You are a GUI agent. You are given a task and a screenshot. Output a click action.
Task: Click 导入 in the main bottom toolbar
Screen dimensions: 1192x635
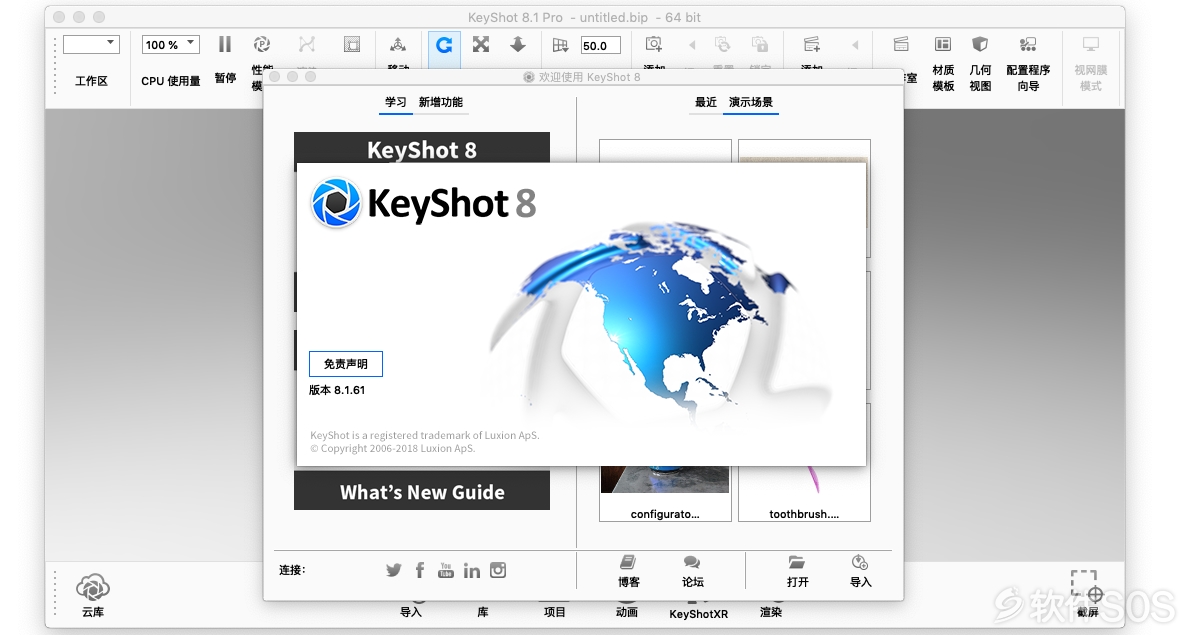pyautogui.click(x=411, y=611)
